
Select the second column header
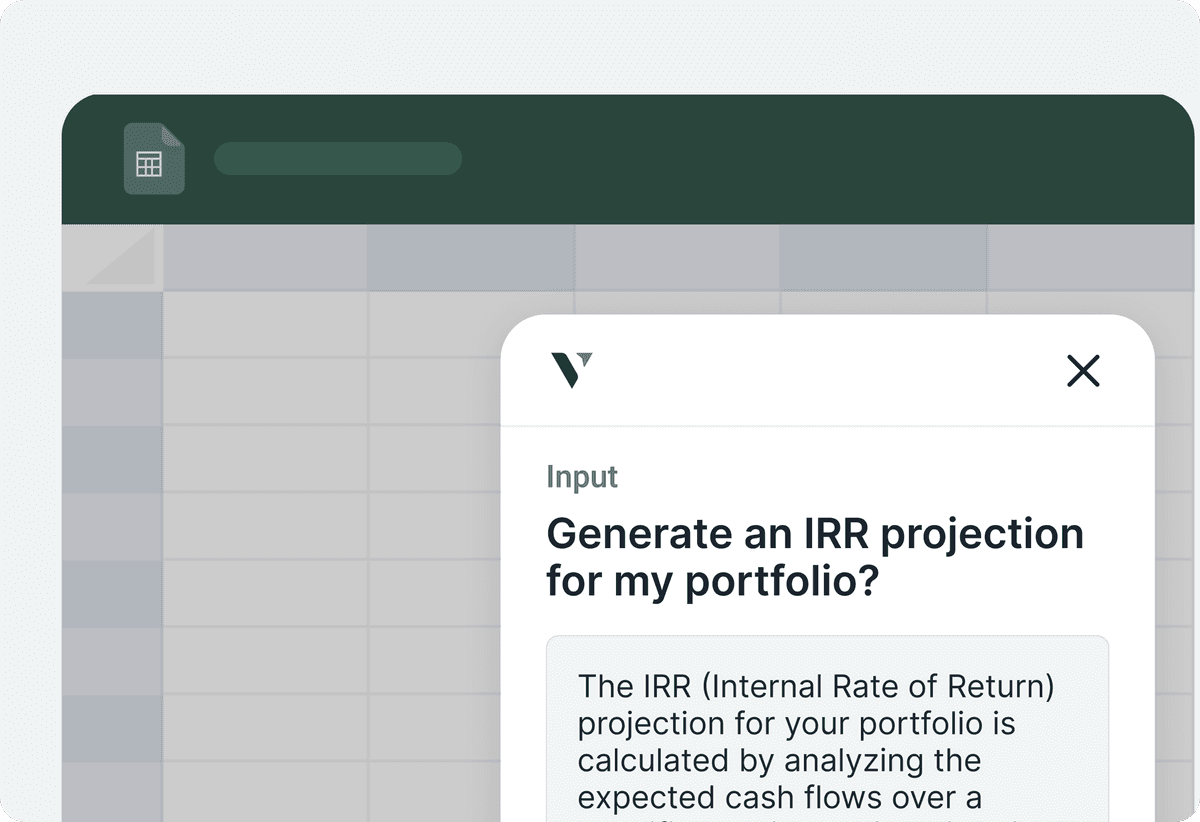470,257
